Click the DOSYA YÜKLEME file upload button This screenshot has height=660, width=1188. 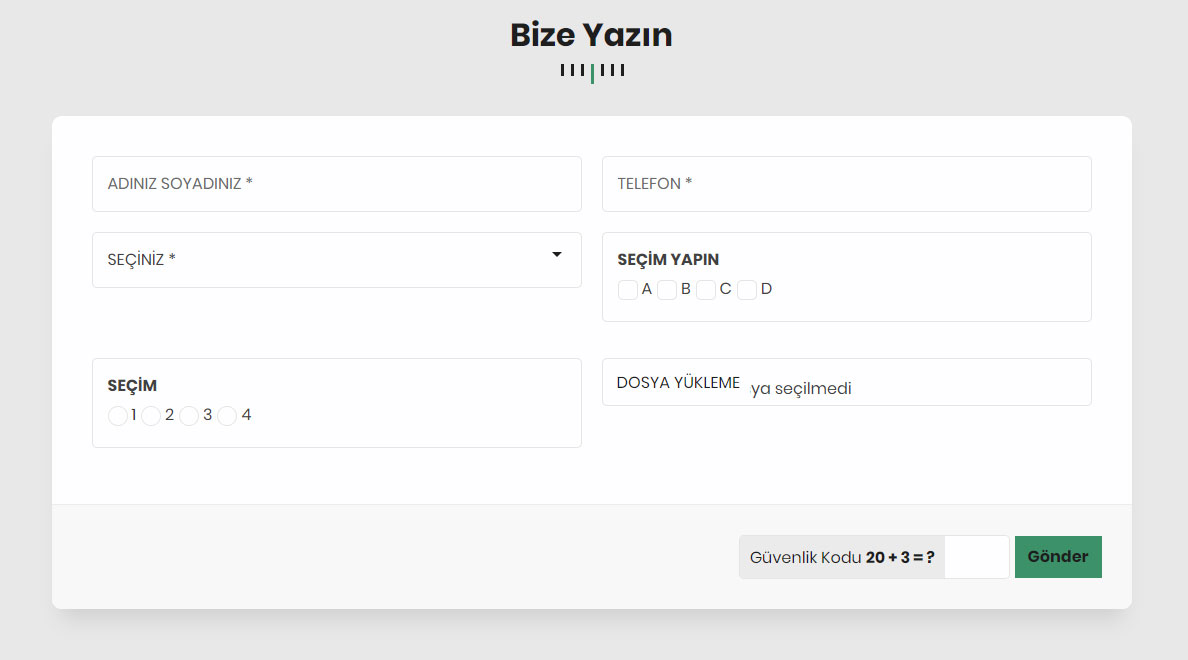pyautogui.click(x=678, y=383)
